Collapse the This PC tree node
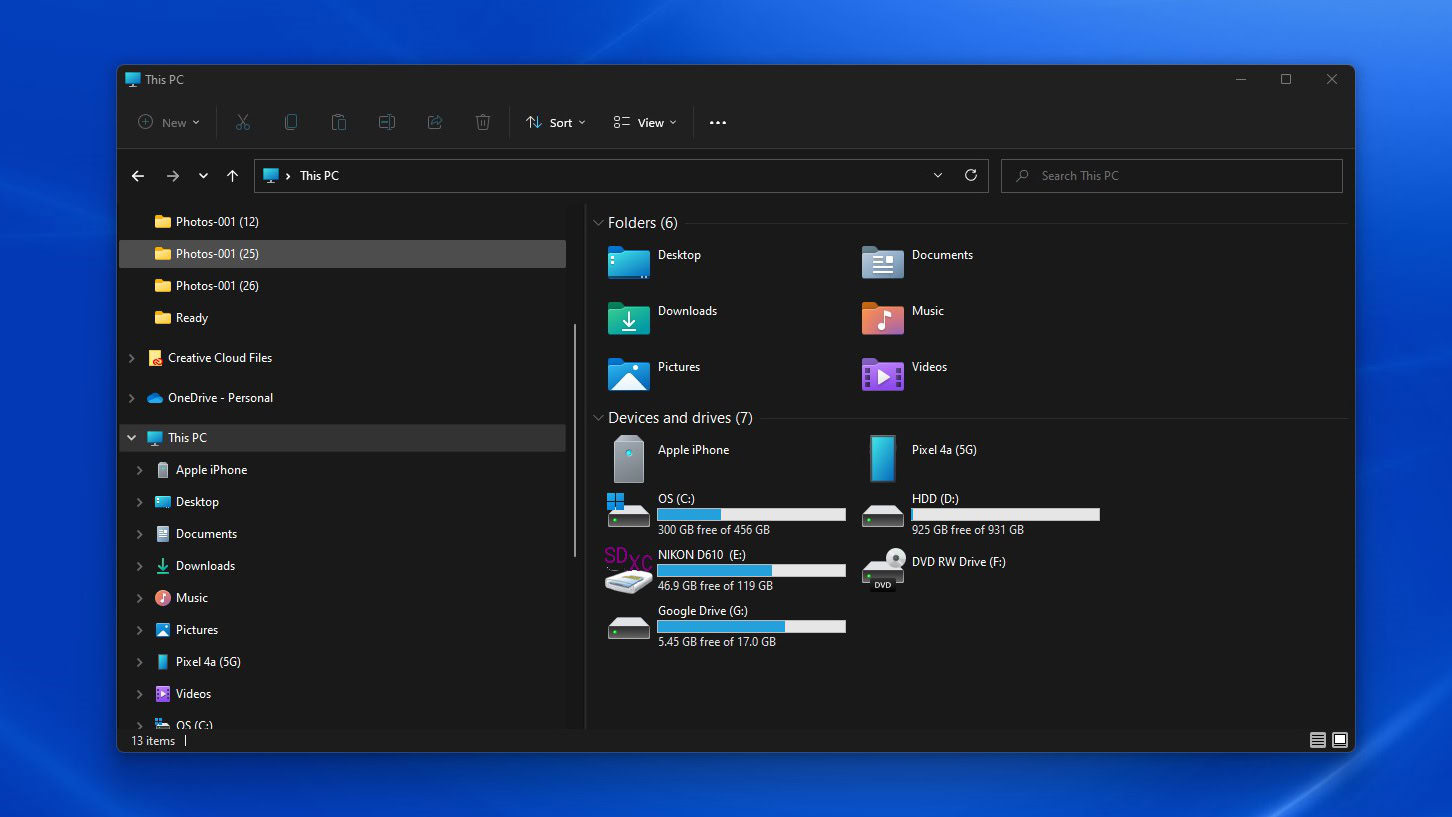1452x817 pixels. tap(132, 438)
